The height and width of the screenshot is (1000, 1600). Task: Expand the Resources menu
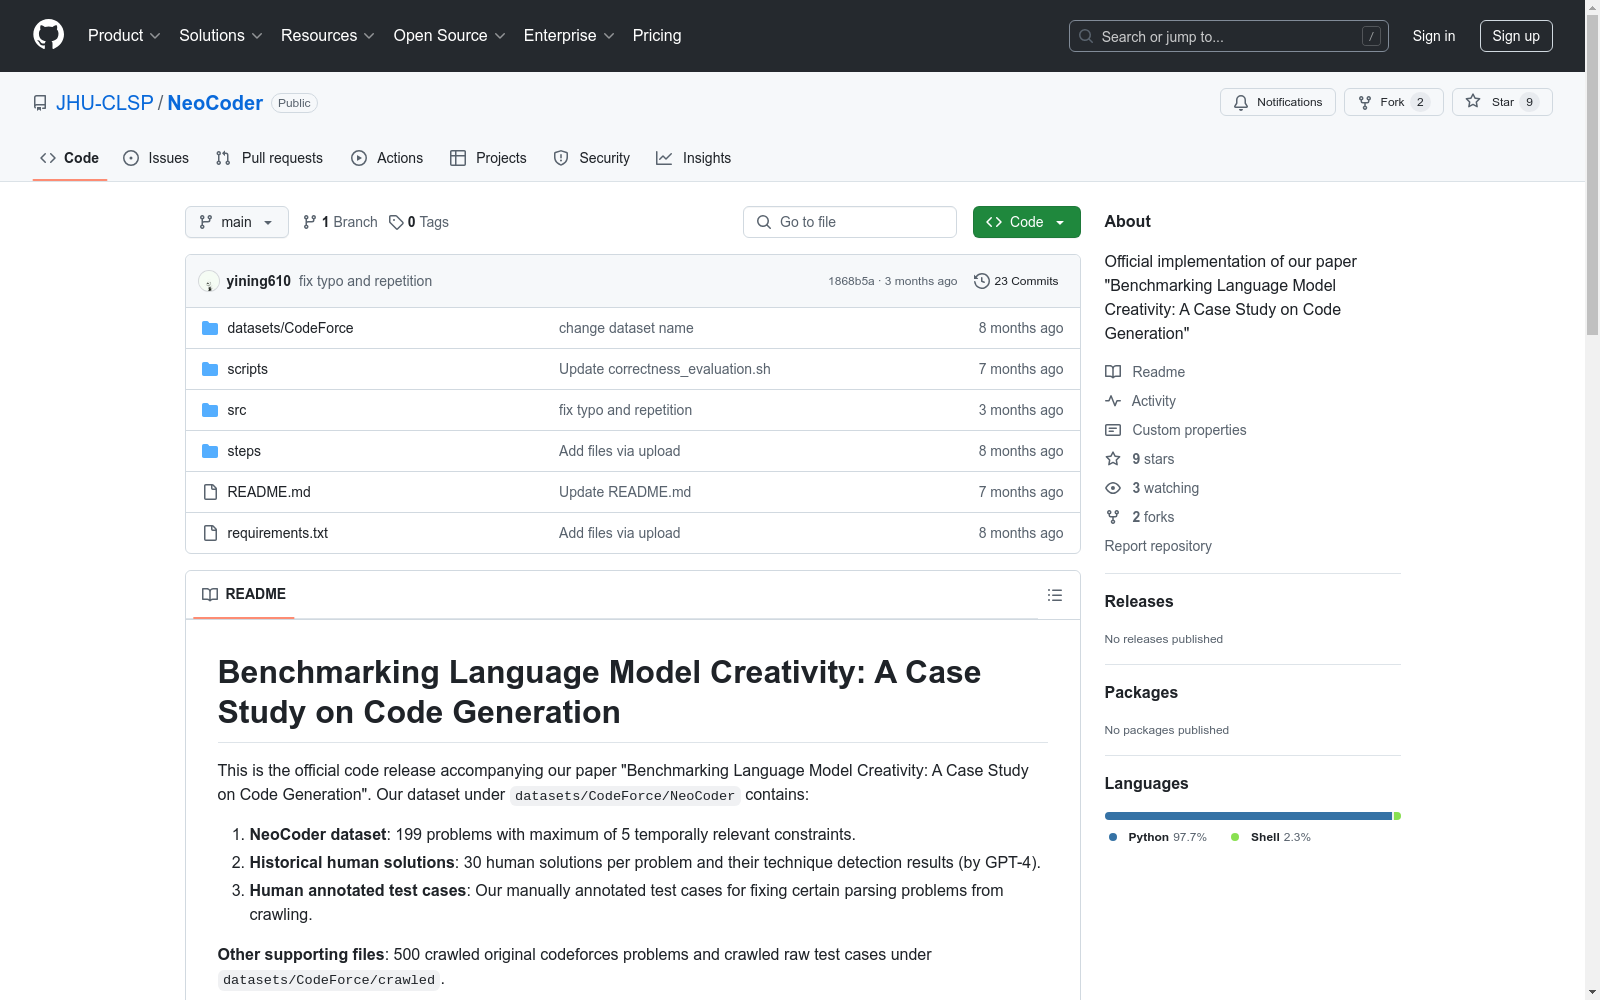point(328,36)
